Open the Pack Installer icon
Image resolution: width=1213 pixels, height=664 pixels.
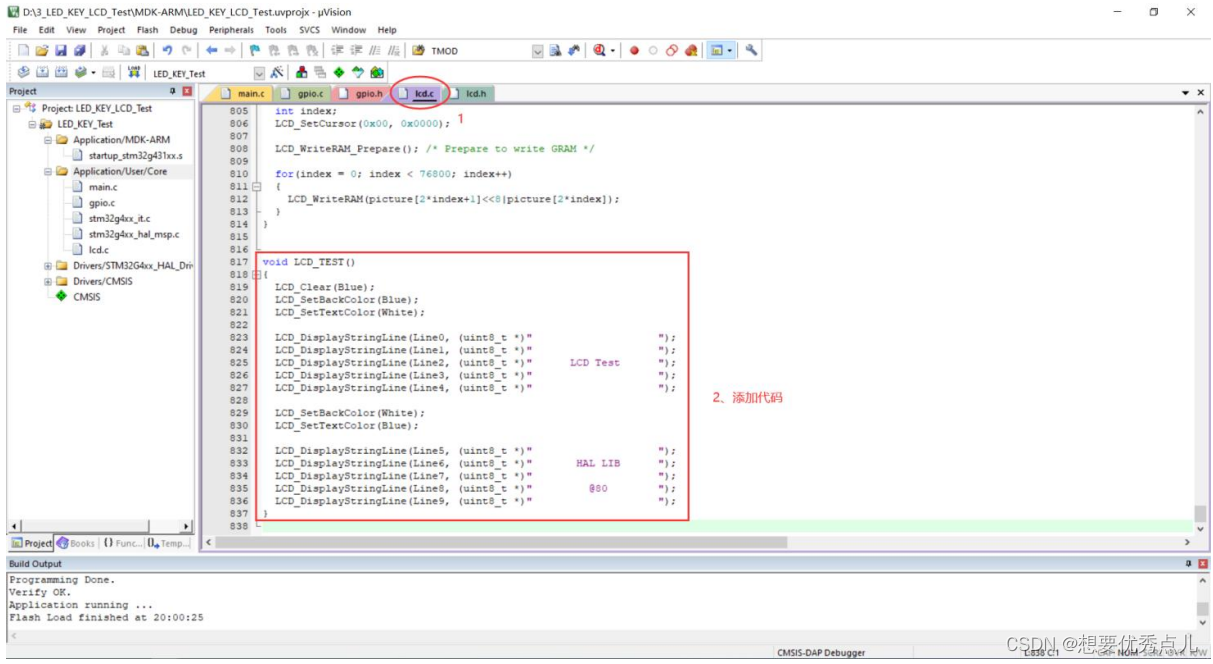click(376, 72)
